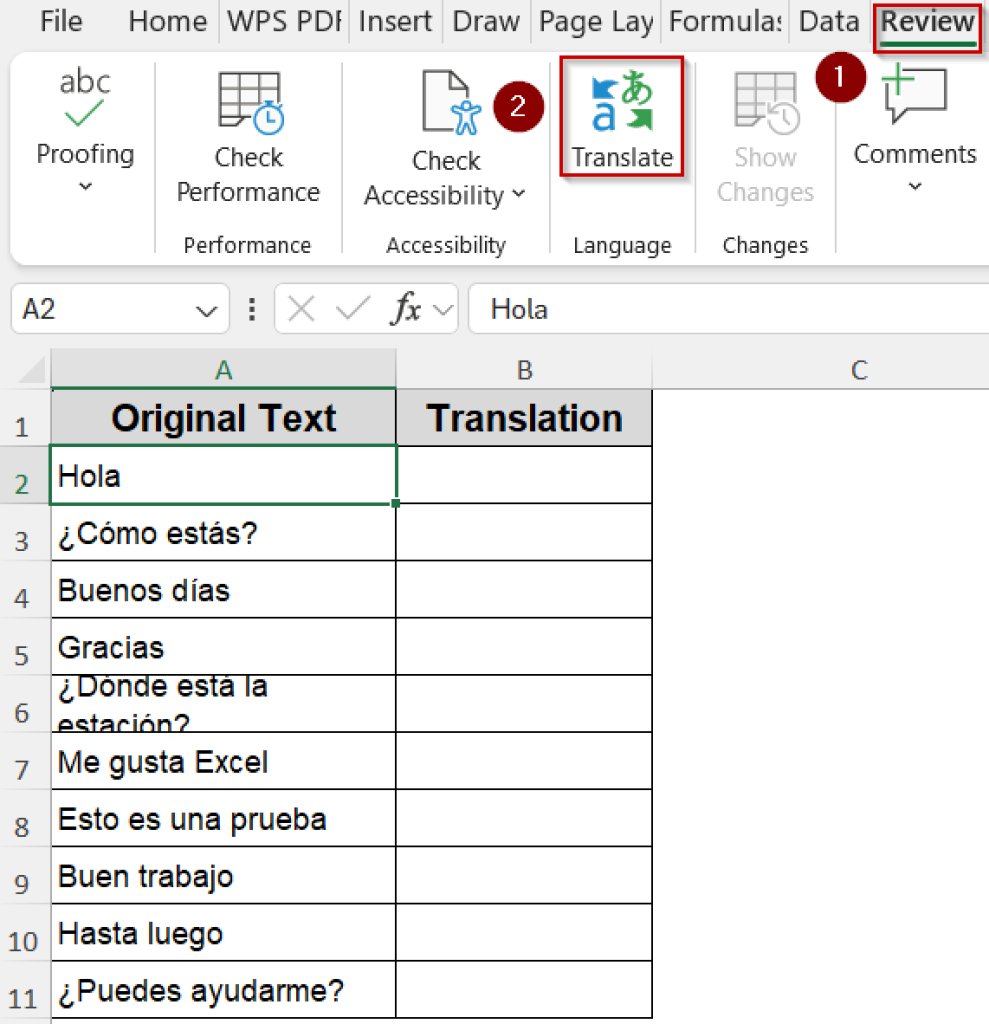Open the Draw ribbon tab
The width and height of the screenshot is (989, 1024).
[486, 21]
